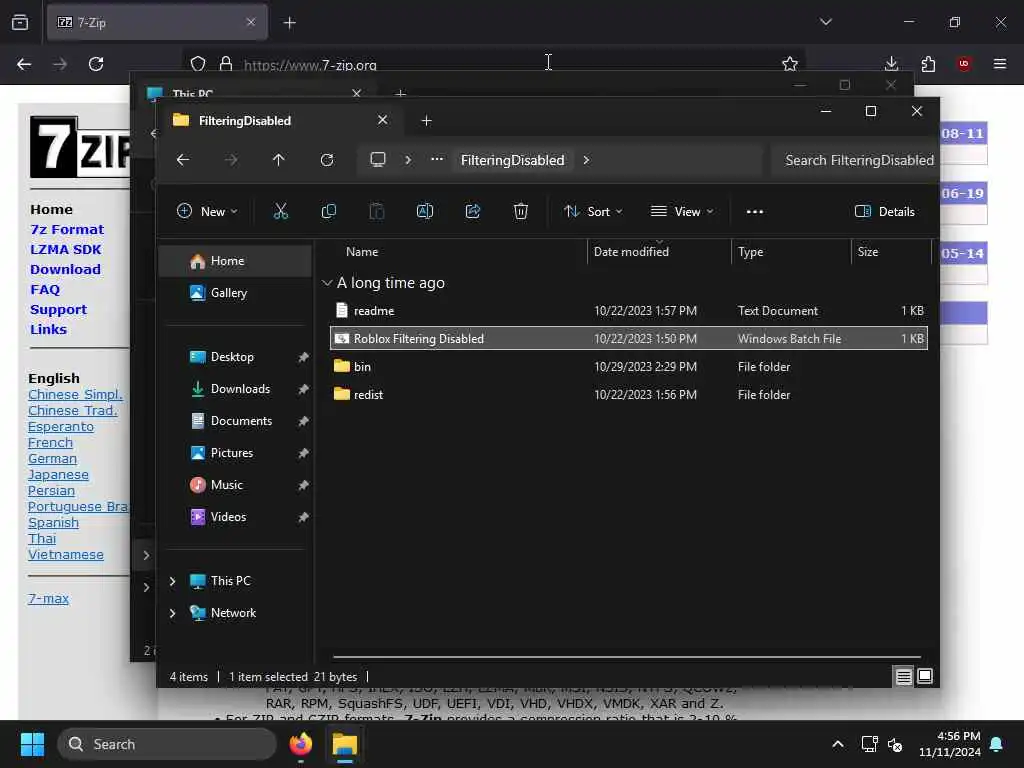The image size is (1024, 768).
Task: Click the PC monitor icon in address bar
Action: pos(377,160)
